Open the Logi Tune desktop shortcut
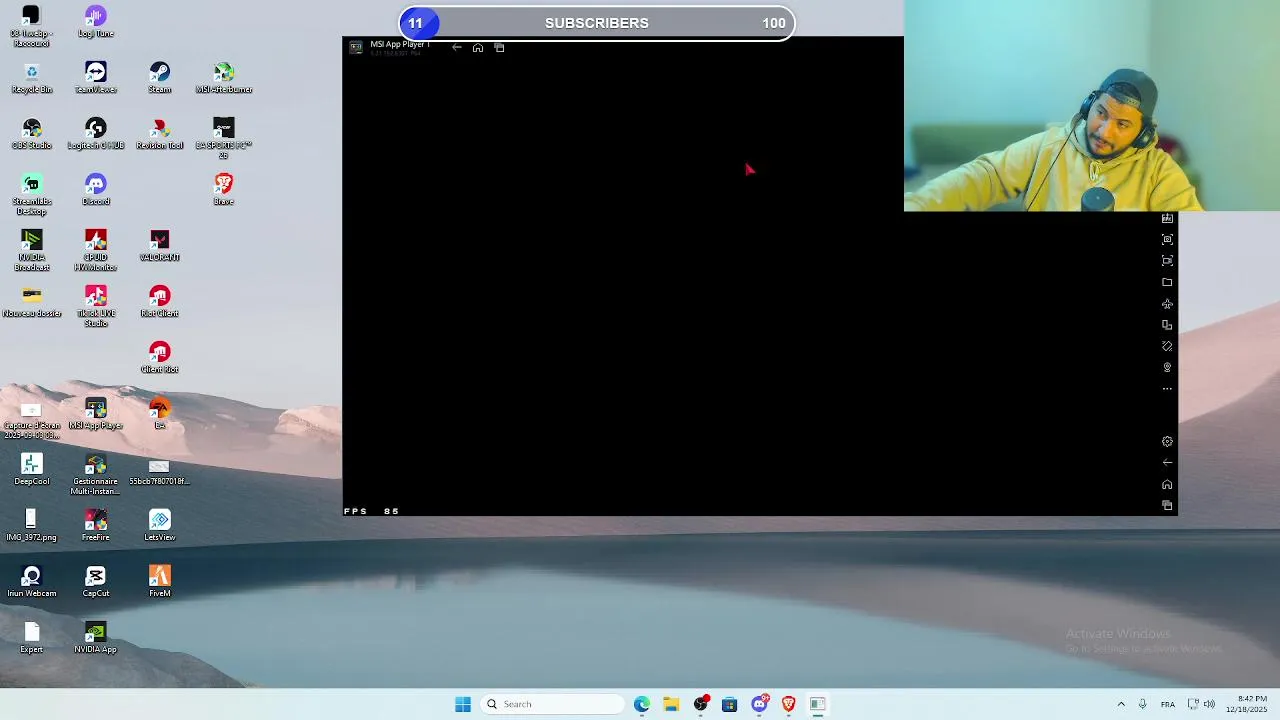Screen dimensions: 1280x720 (x=96, y=22)
